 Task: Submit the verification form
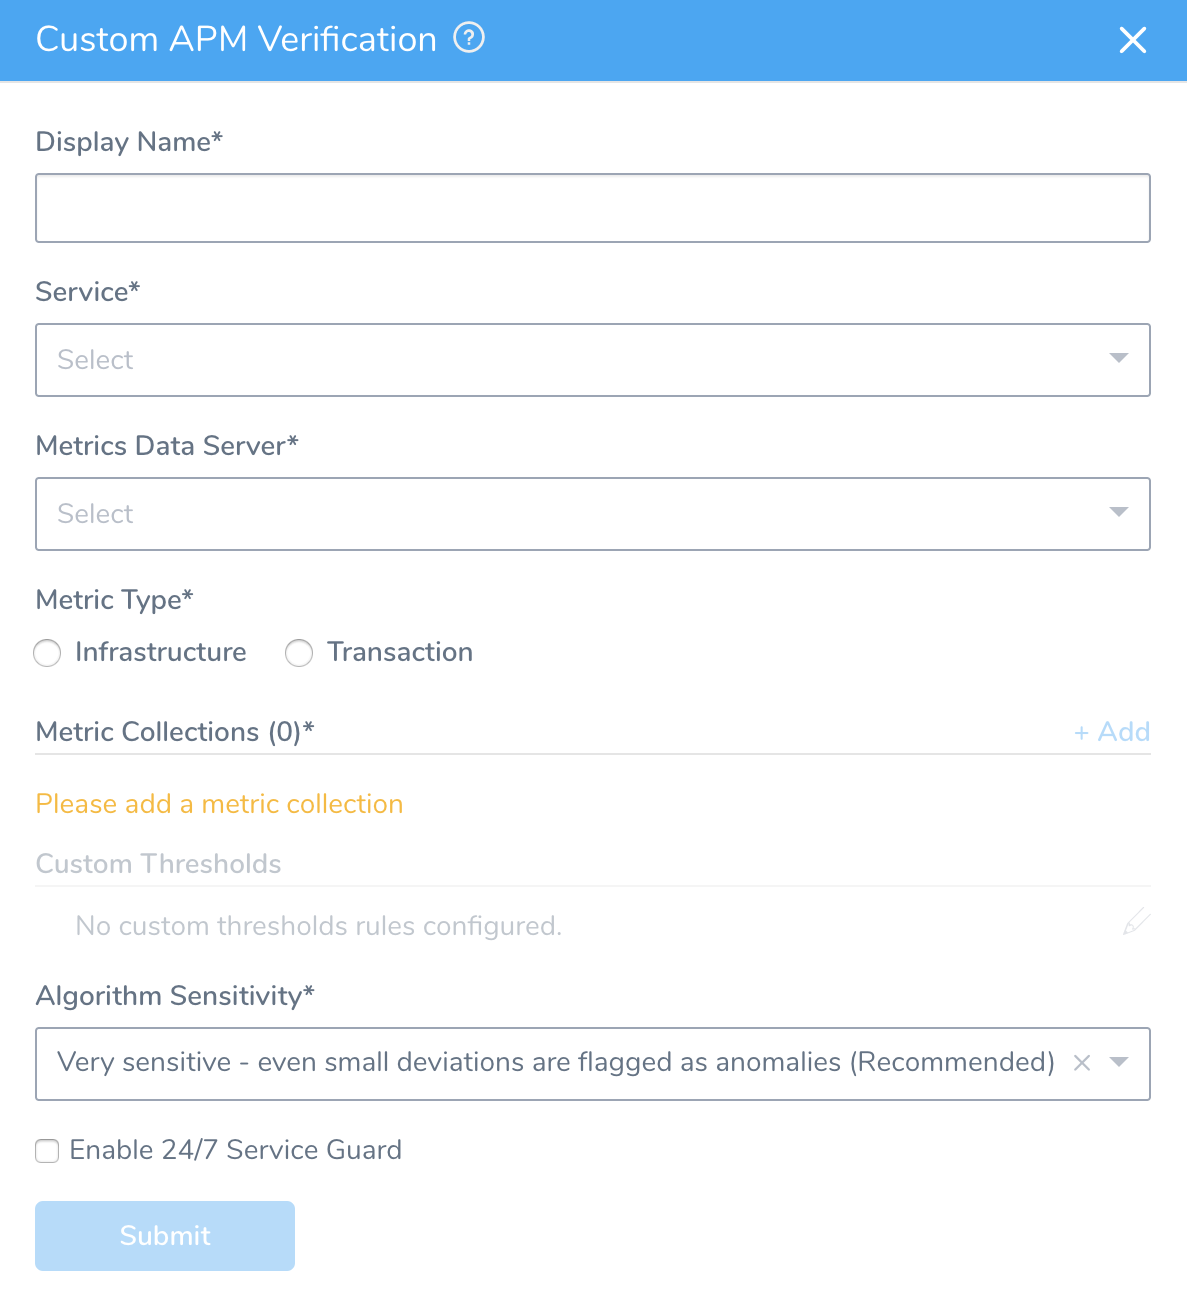[x=165, y=1236]
